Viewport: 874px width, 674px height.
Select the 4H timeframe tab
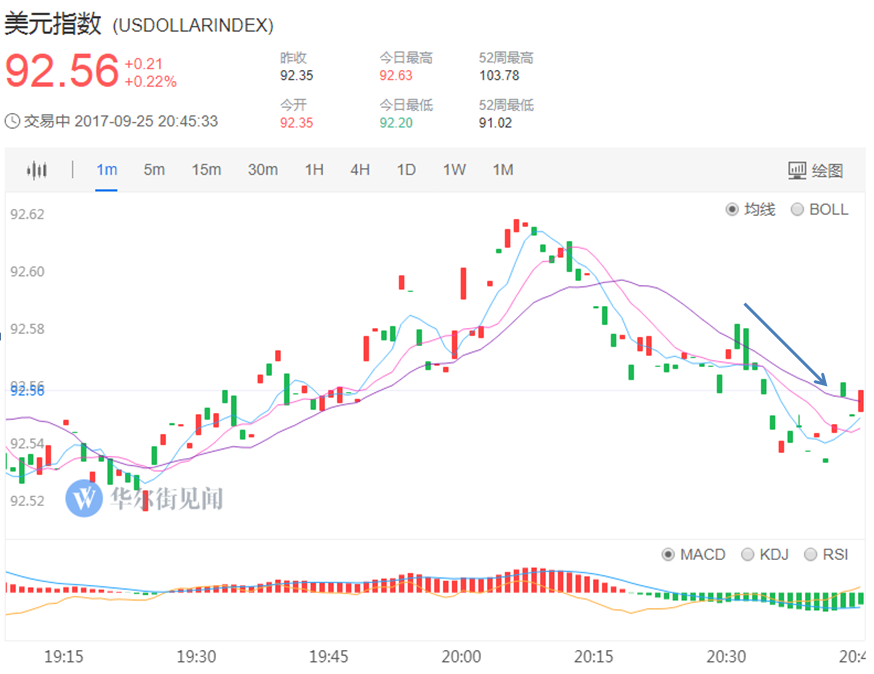tap(360, 170)
